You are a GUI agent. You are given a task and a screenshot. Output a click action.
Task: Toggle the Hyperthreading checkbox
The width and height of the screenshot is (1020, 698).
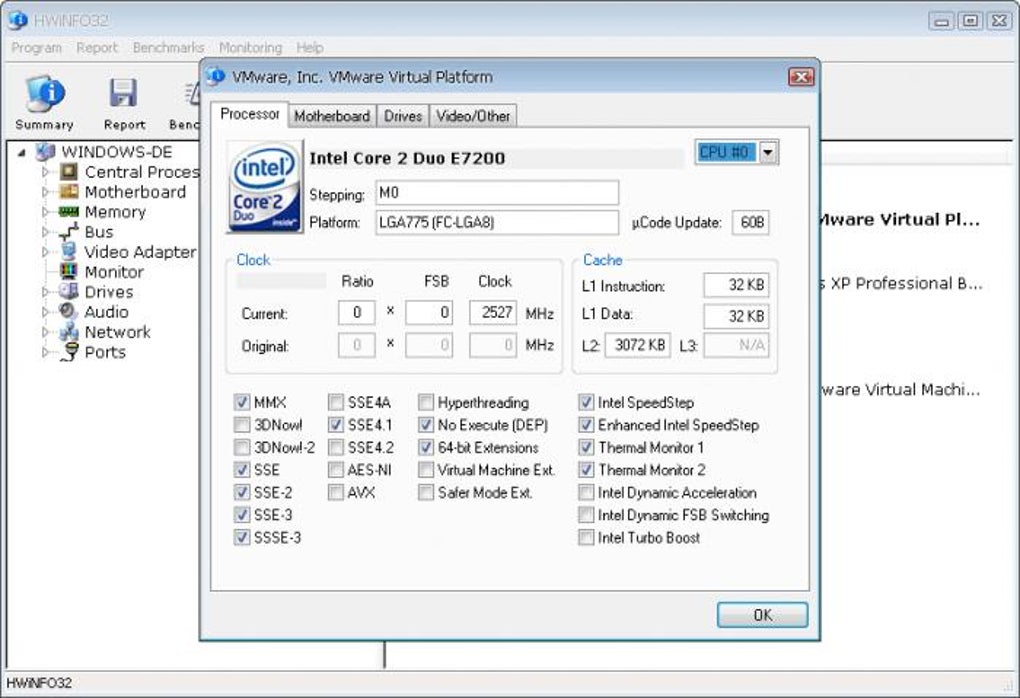click(426, 403)
